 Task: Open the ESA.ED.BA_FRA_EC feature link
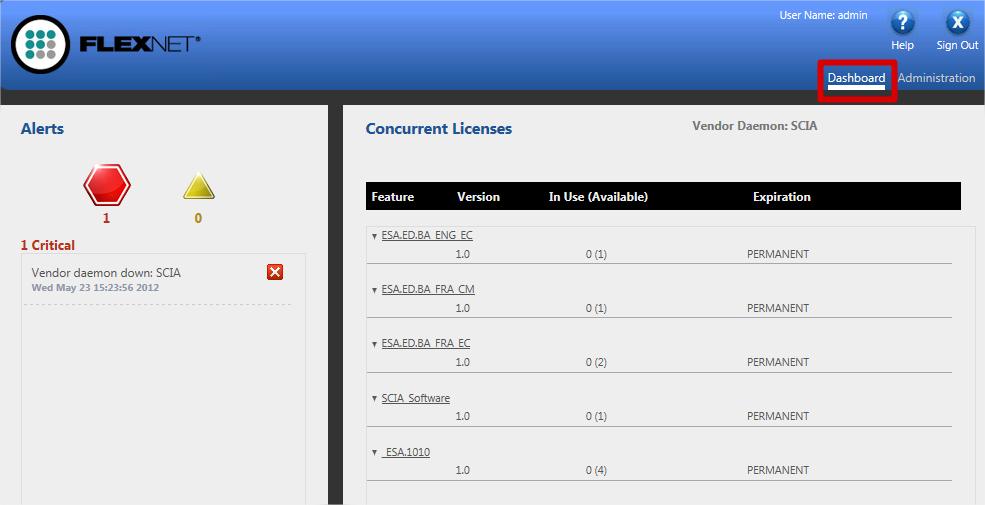[426, 344]
